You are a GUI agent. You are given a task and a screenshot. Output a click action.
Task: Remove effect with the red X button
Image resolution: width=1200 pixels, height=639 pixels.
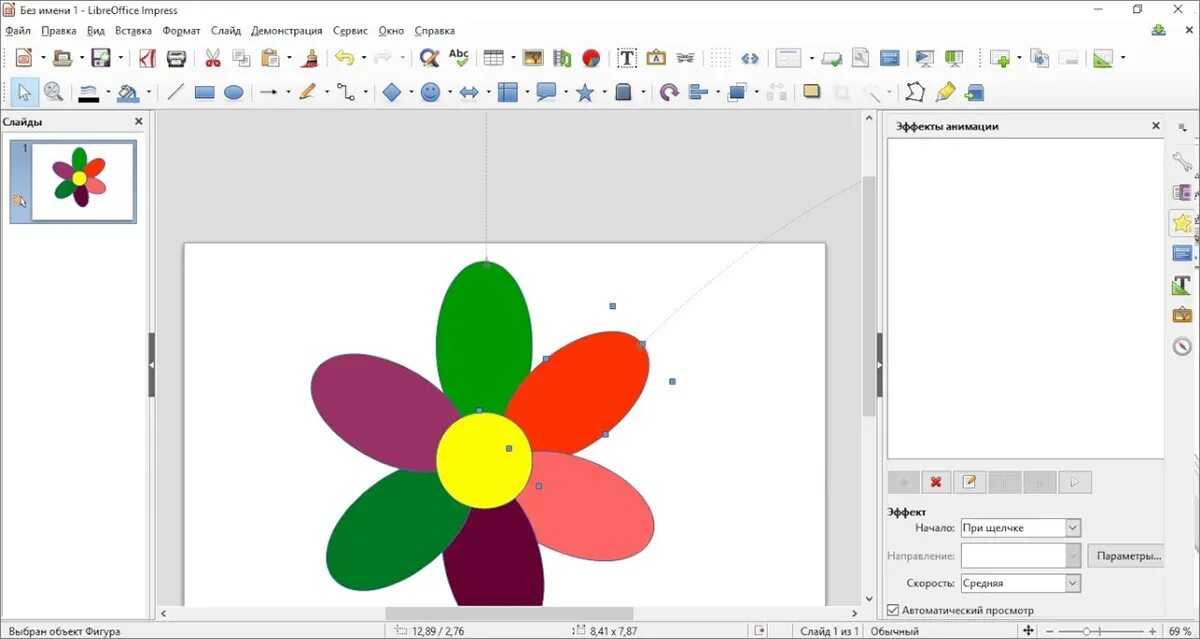point(936,482)
